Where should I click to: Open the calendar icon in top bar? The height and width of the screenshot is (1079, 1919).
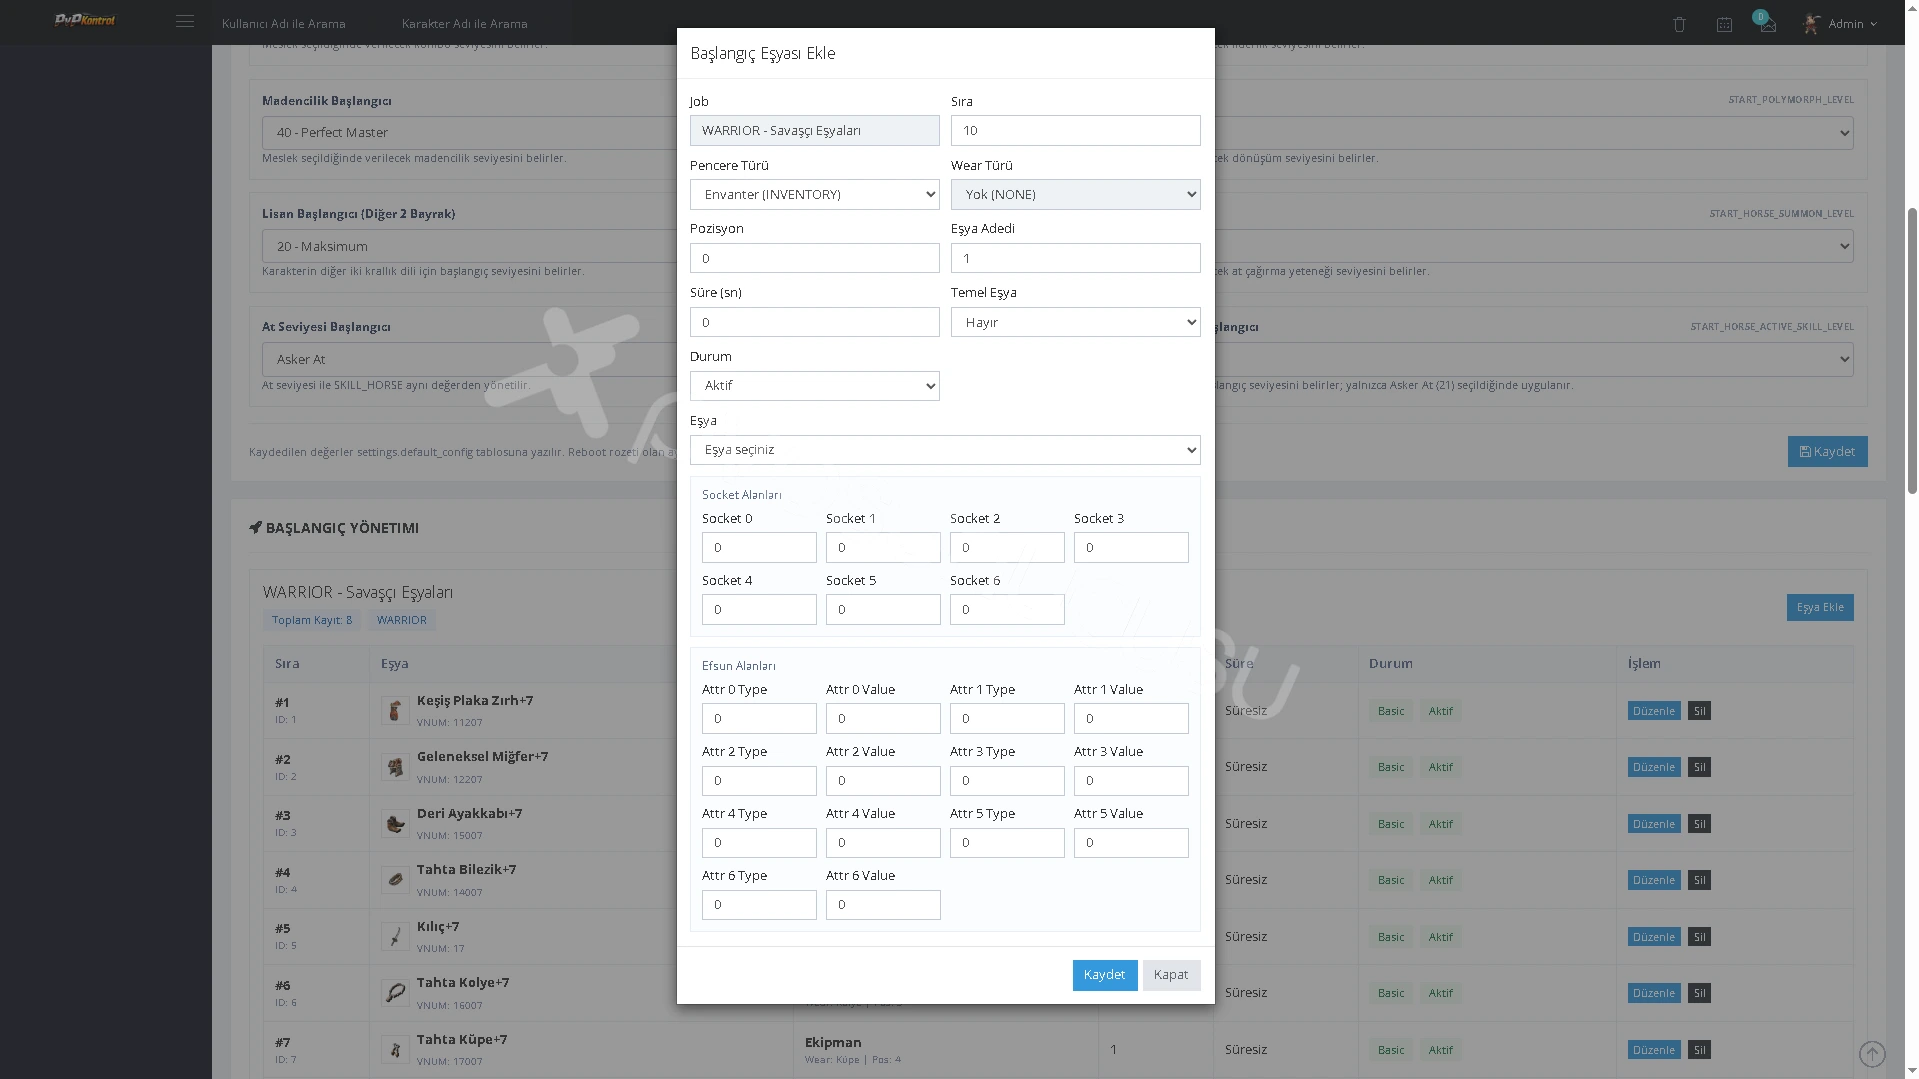pyautogui.click(x=1724, y=24)
